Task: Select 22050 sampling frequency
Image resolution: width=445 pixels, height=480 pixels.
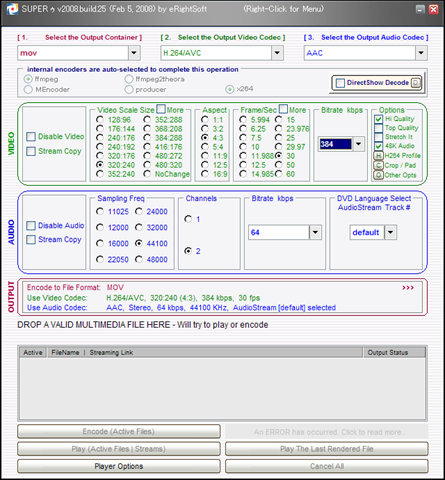Action: point(100,259)
